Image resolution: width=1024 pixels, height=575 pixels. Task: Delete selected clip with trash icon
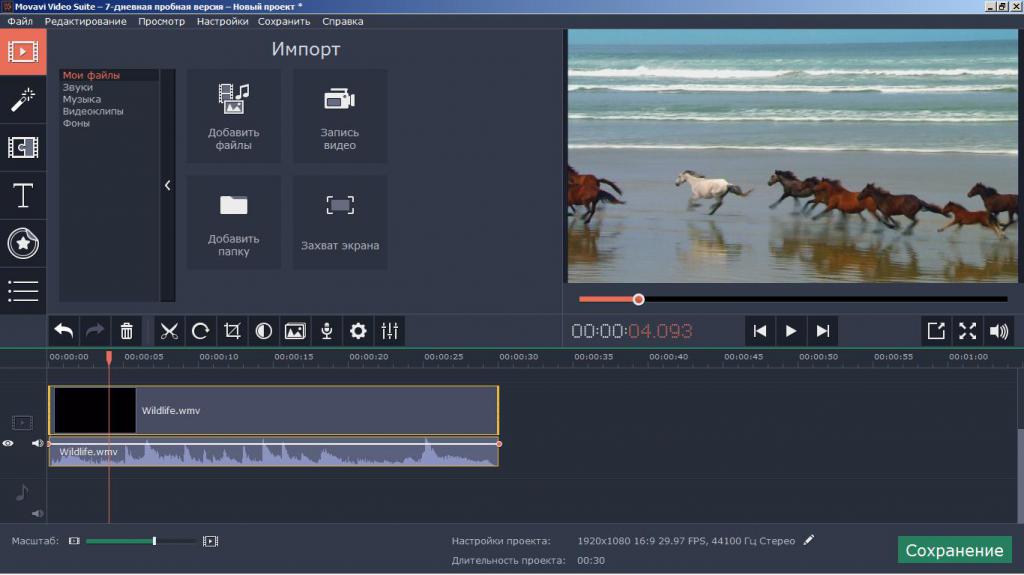point(127,331)
